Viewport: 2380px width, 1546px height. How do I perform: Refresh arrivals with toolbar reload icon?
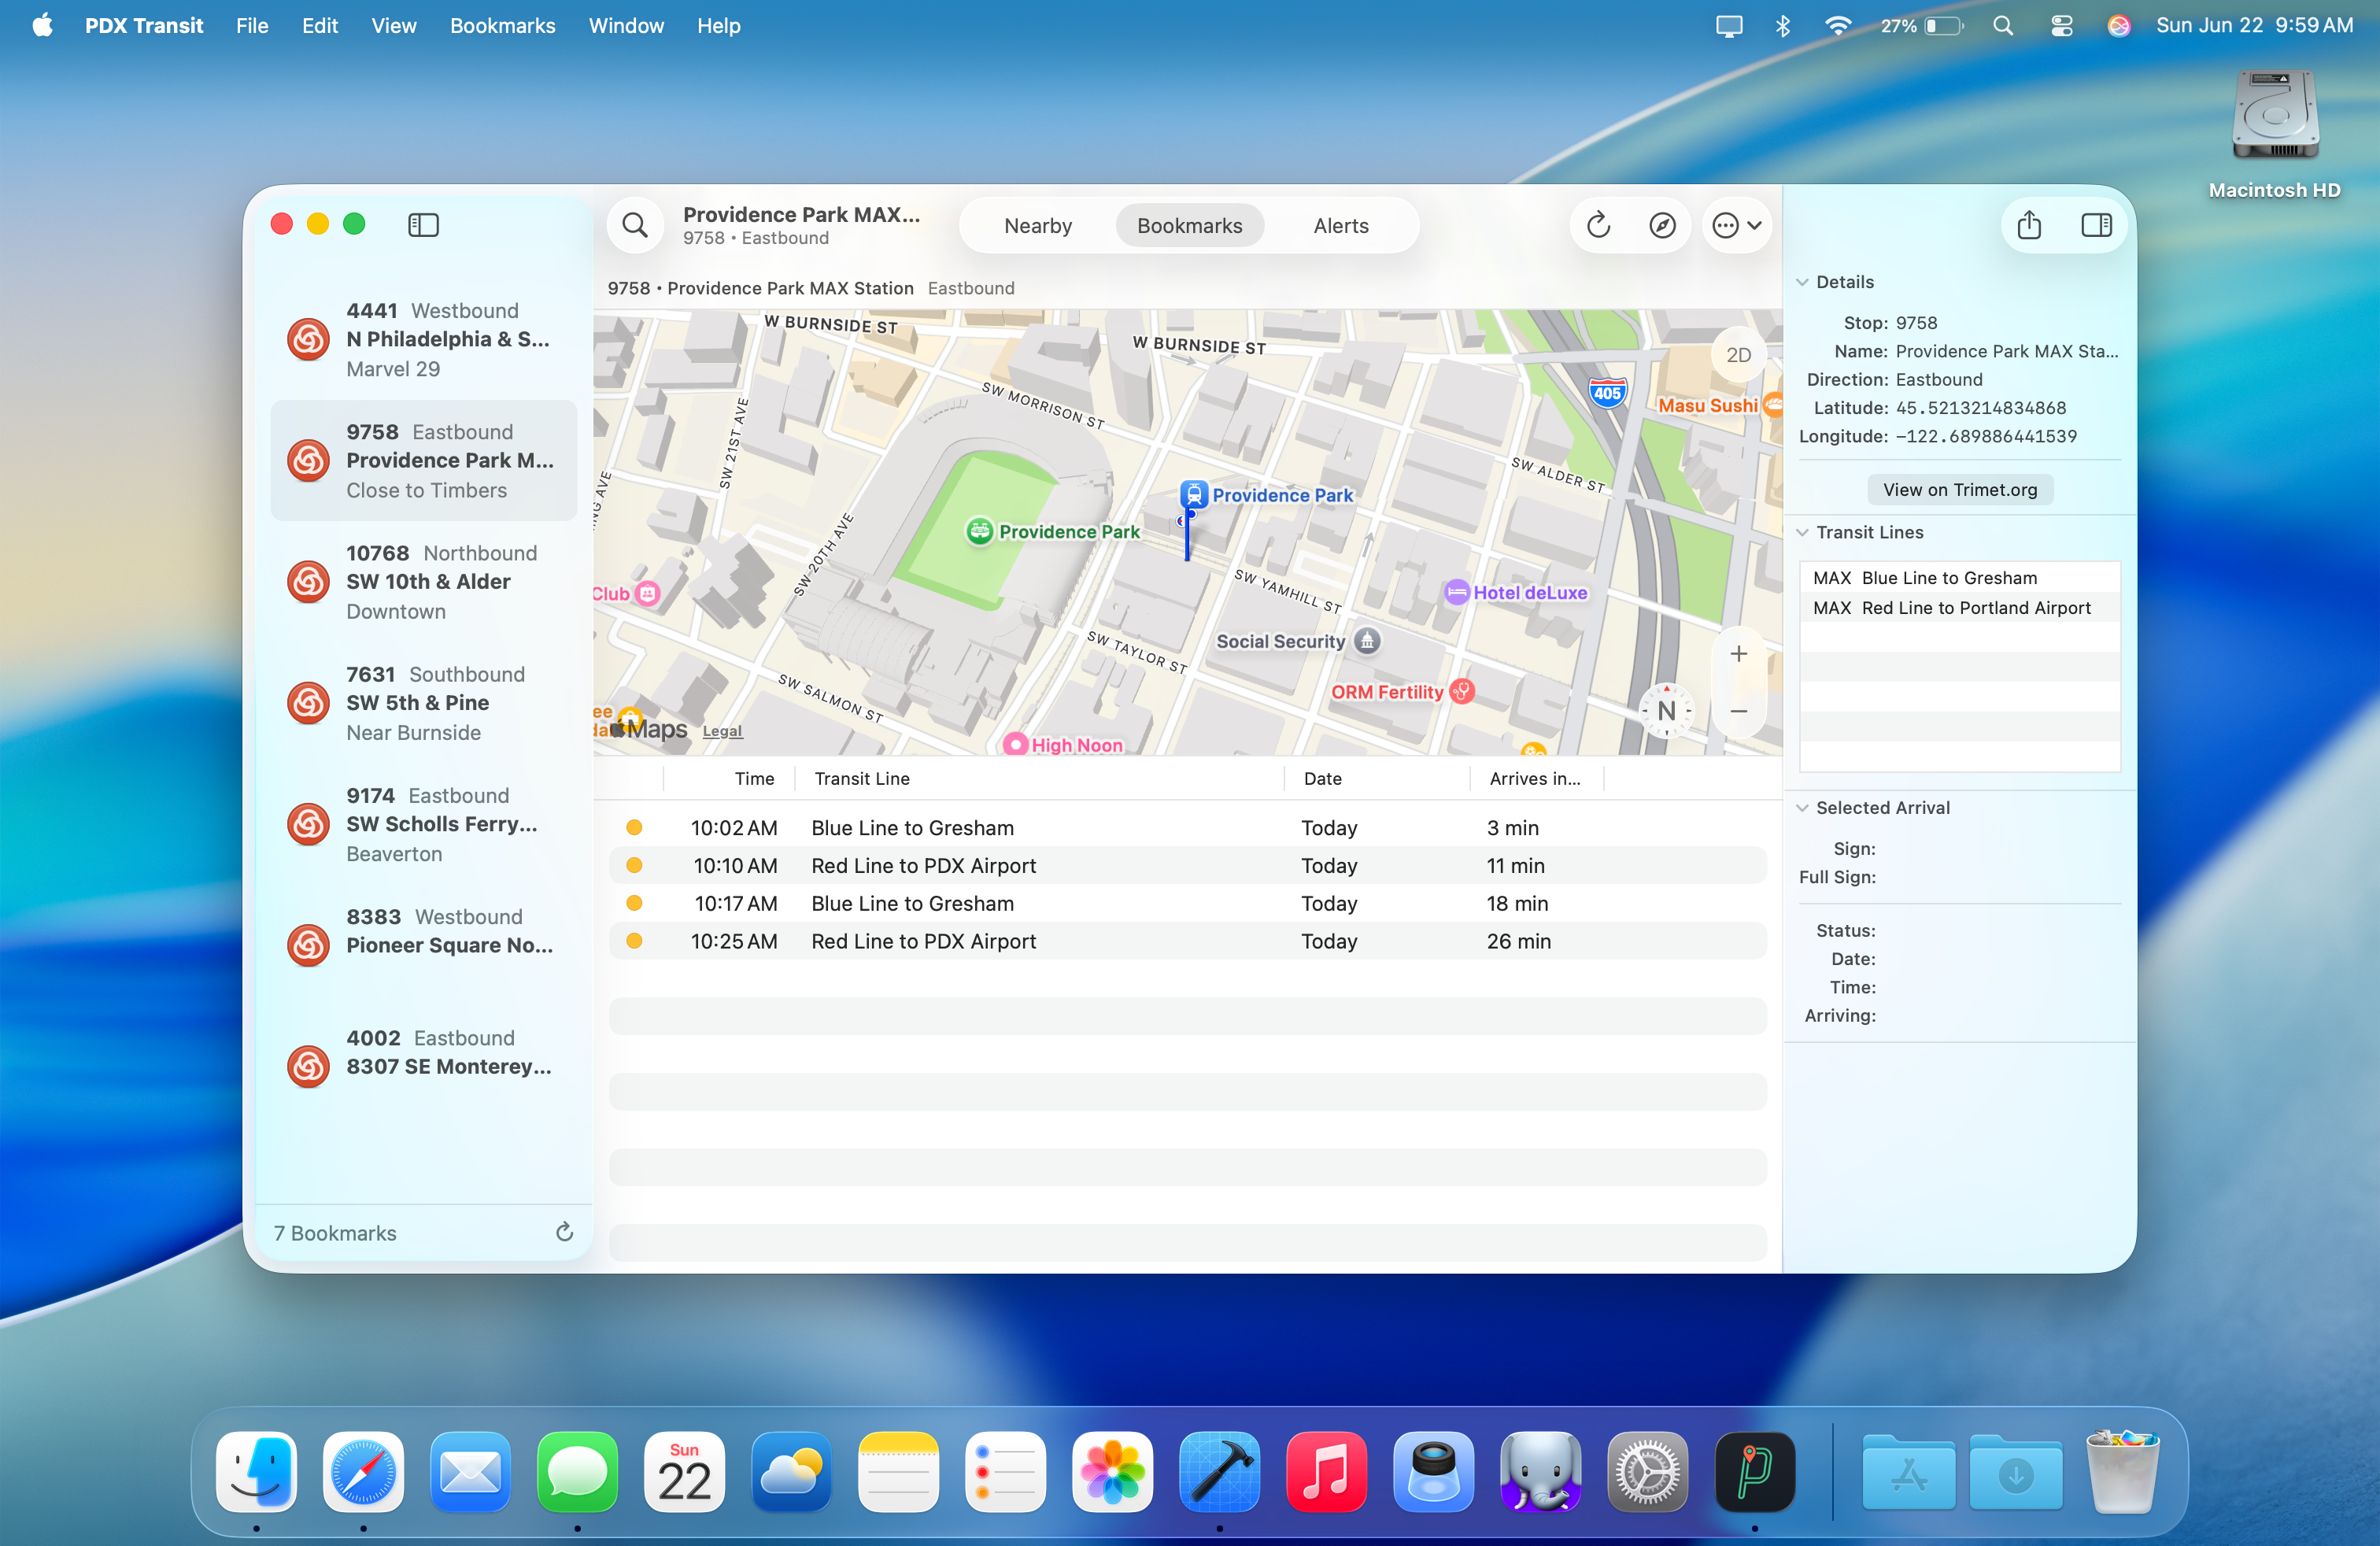click(x=1598, y=225)
